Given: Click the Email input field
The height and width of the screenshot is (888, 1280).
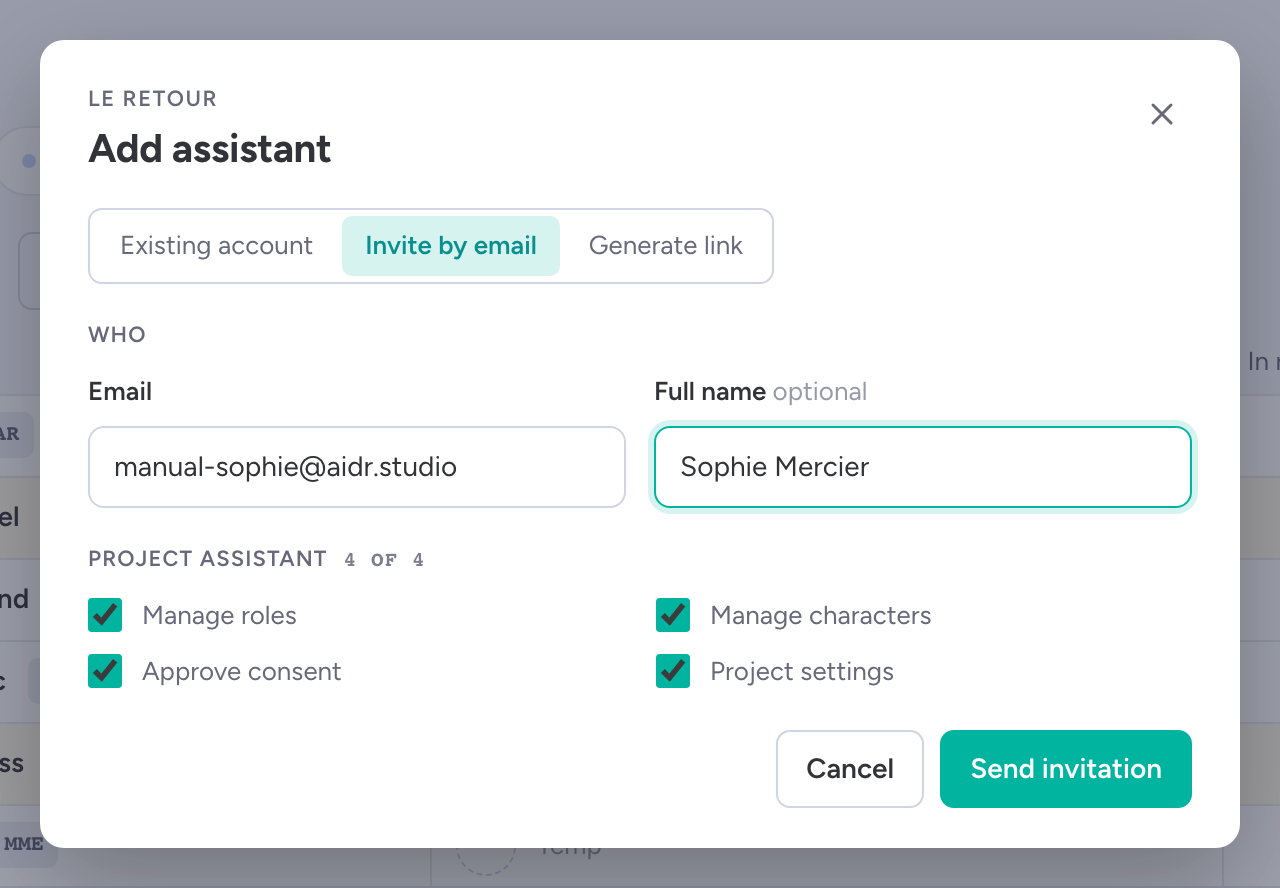Looking at the screenshot, I should click(x=357, y=467).
